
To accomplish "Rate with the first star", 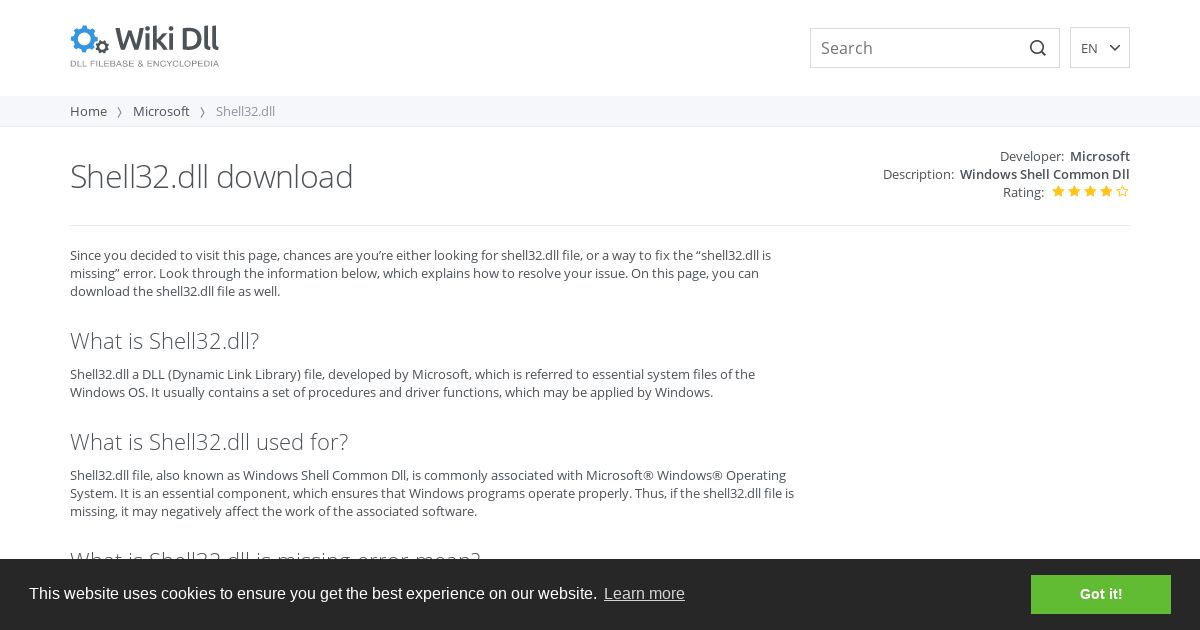I will tap(1058, 191).
